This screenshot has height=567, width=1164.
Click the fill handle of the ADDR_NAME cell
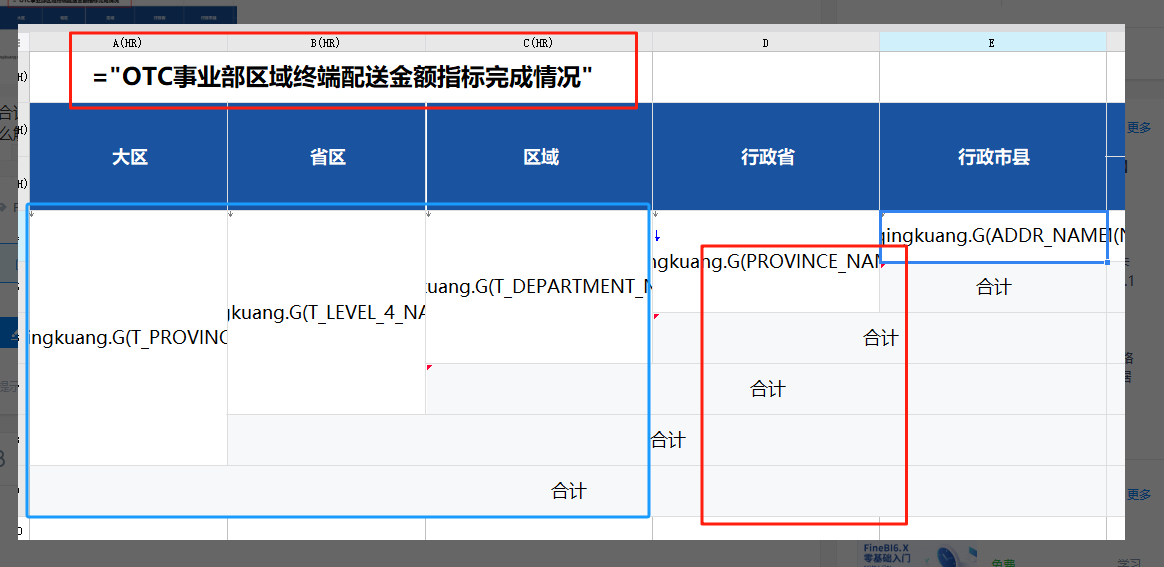click(1108, 262)
